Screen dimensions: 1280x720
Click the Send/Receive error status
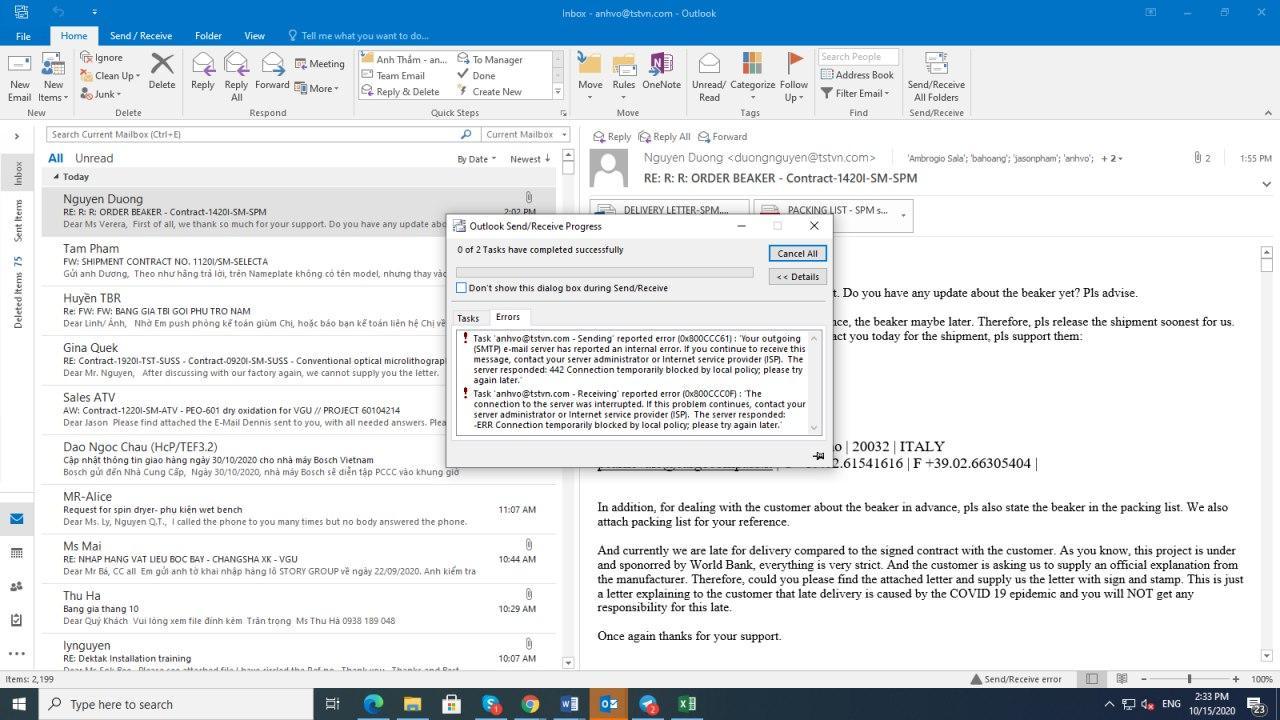(x=1015, y=679)
